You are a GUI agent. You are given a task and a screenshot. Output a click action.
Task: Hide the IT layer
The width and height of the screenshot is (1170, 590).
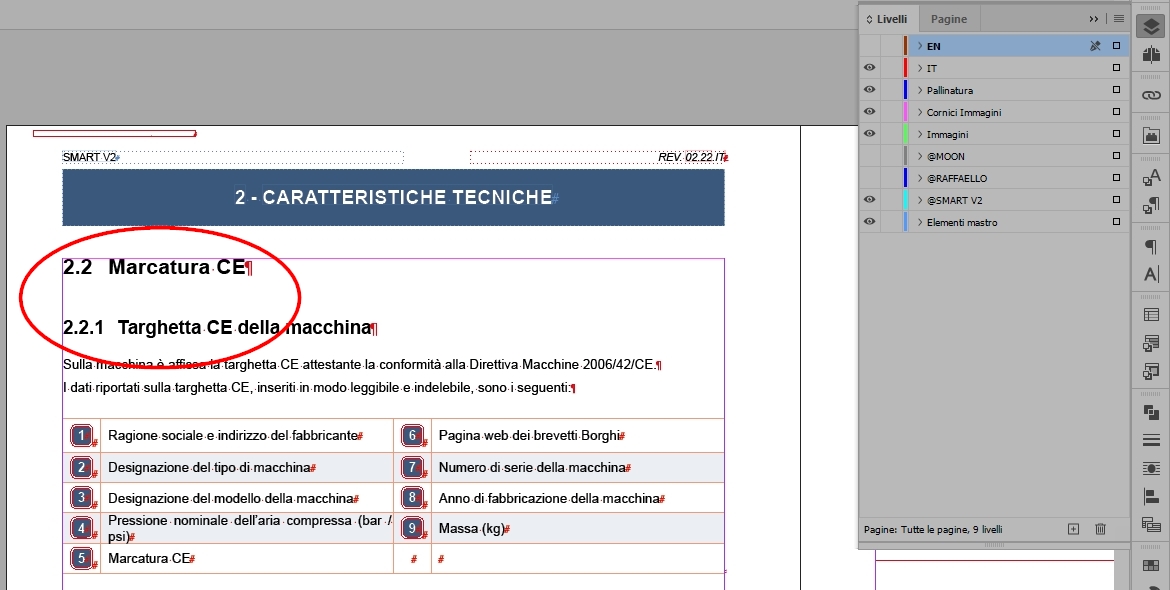(869, 67)
